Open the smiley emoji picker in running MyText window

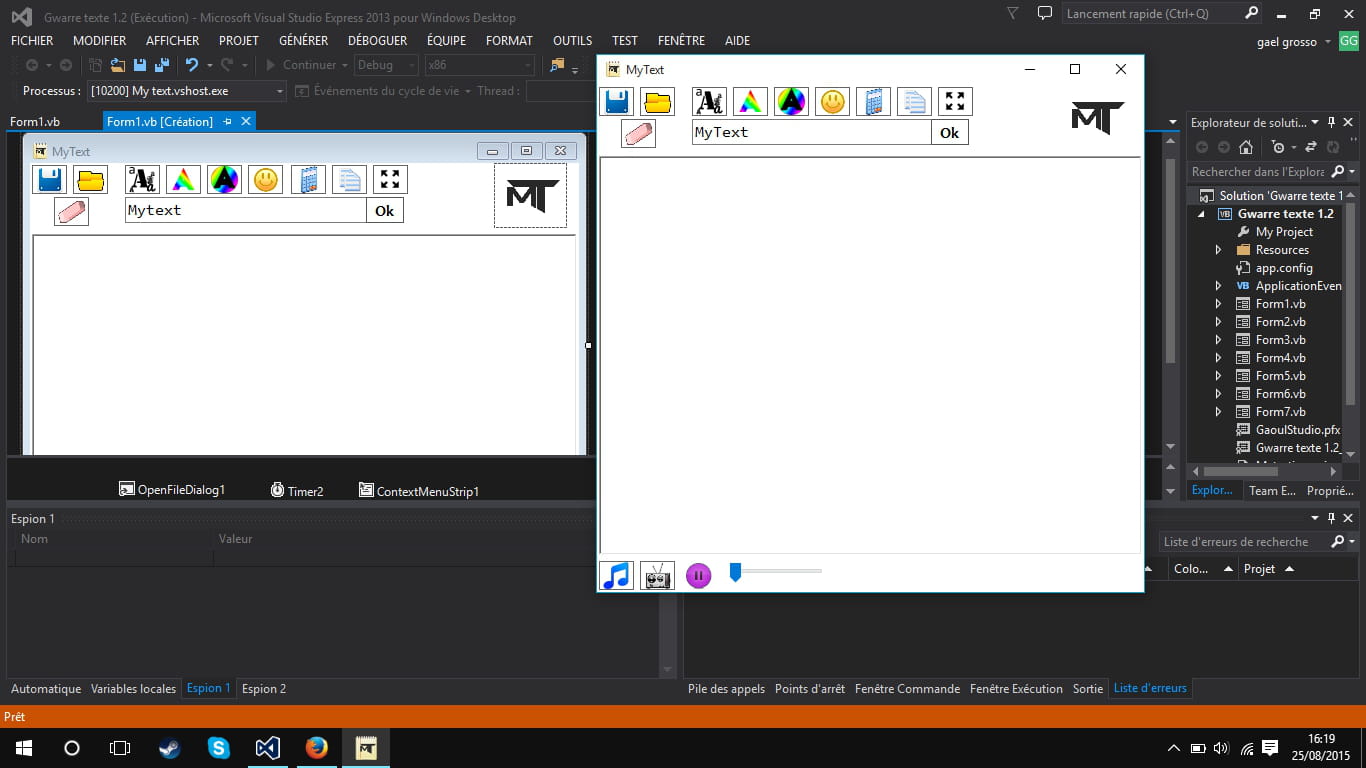pyautogui.click(x=832, y=102)
